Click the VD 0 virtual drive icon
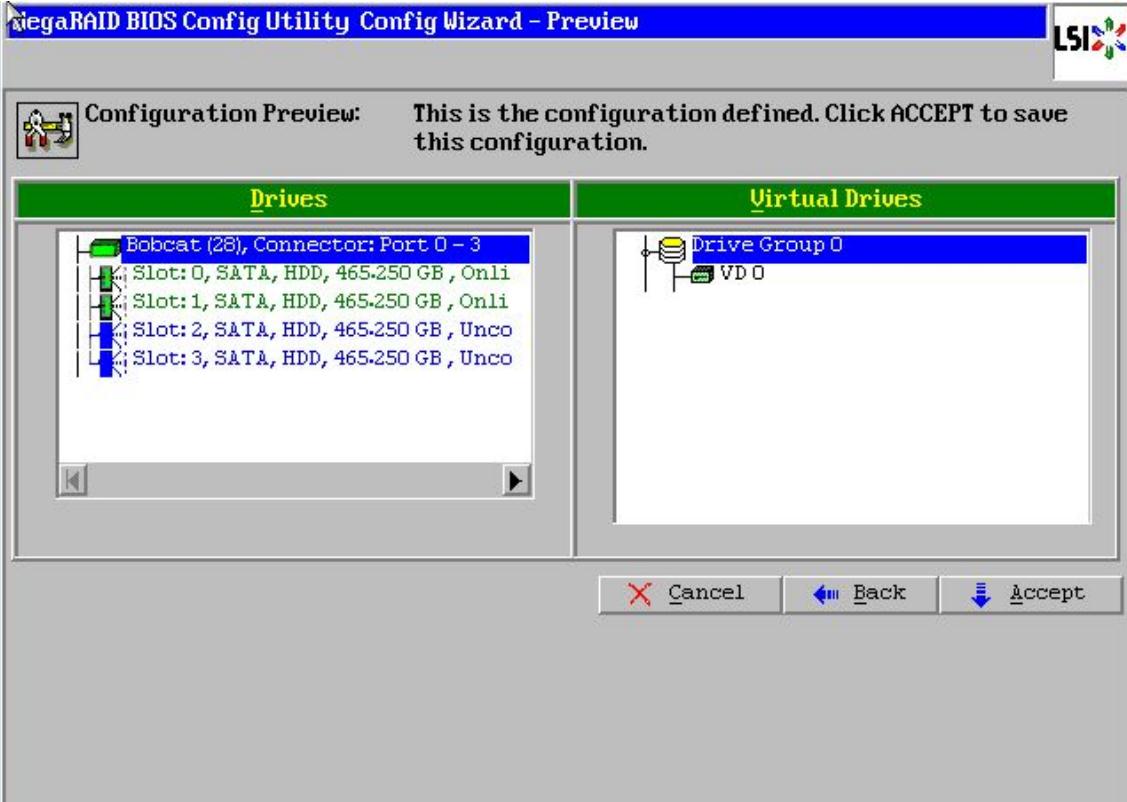The image size is (1127, 802). [702, 275]
